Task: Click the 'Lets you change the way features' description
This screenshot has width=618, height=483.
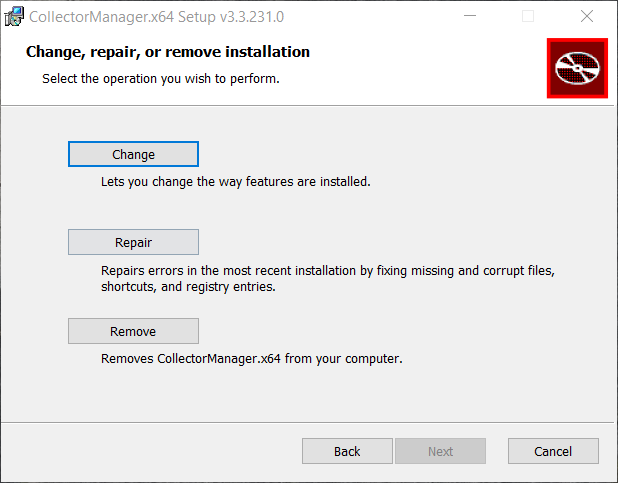Action: coord(235,183)
